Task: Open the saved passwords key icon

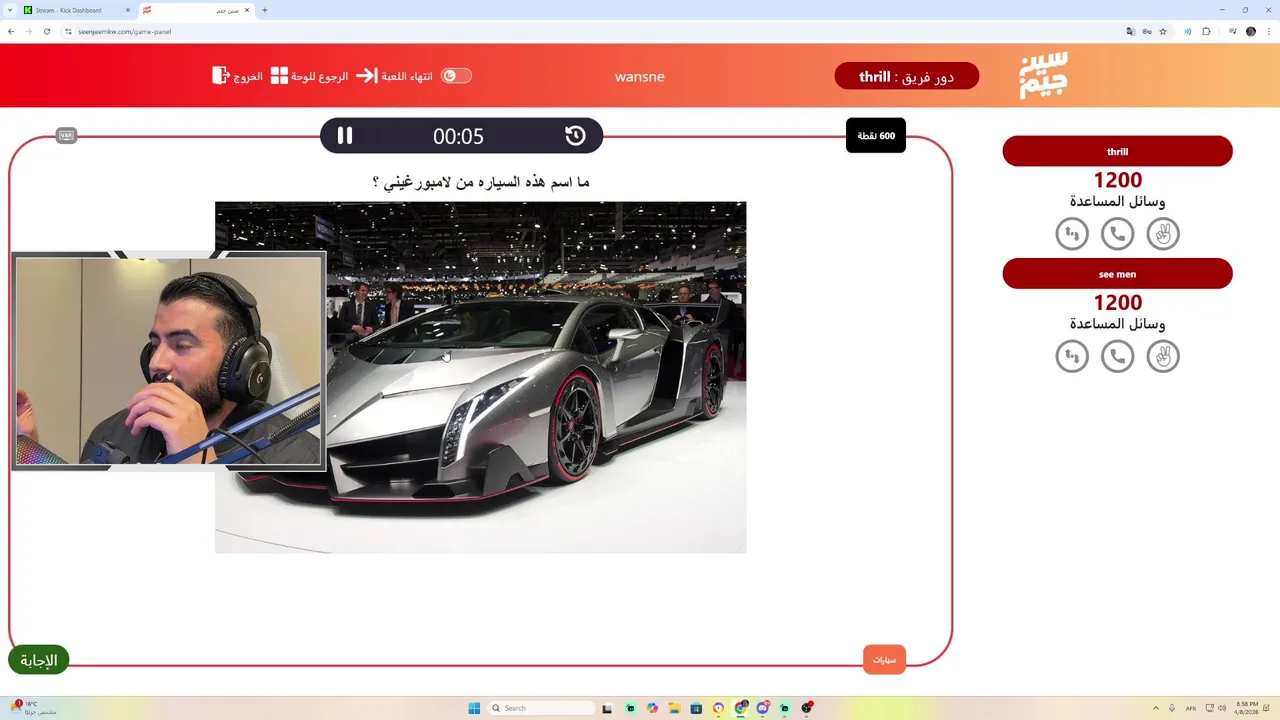Action: [x=1147, y=31]
